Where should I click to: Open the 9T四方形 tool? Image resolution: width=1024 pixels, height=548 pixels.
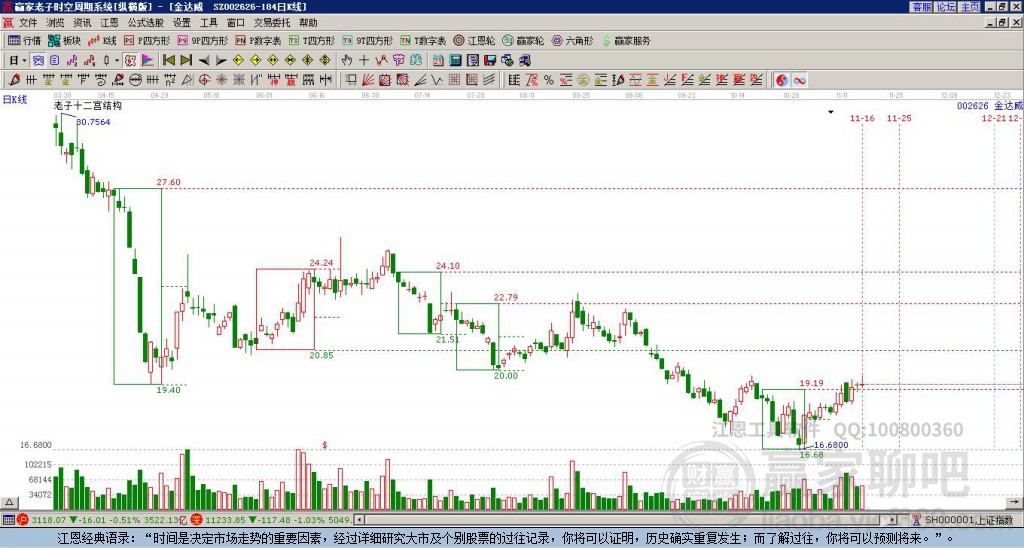click(368, 40)
